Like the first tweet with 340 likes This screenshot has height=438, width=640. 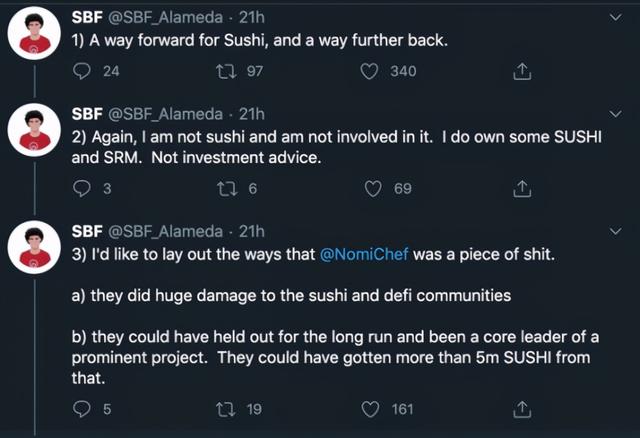point(370,71)
